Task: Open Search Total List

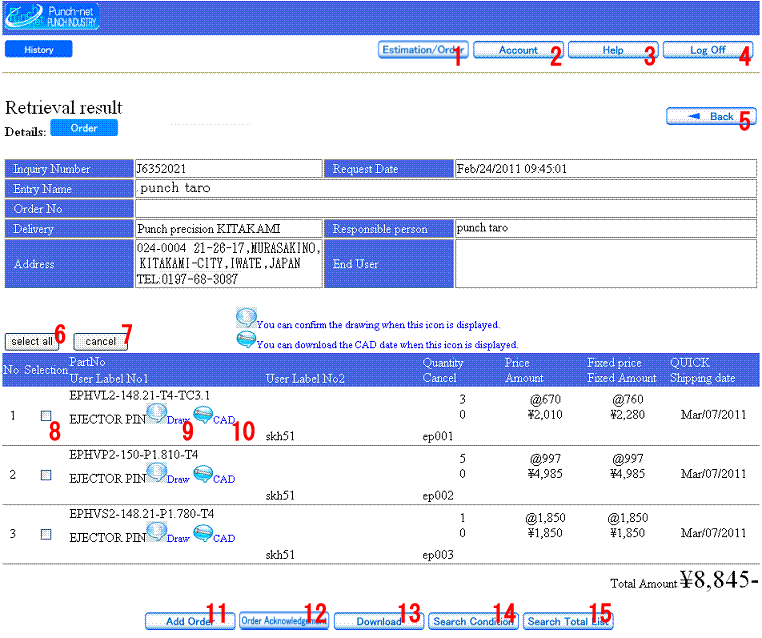Action: [568, 621]
